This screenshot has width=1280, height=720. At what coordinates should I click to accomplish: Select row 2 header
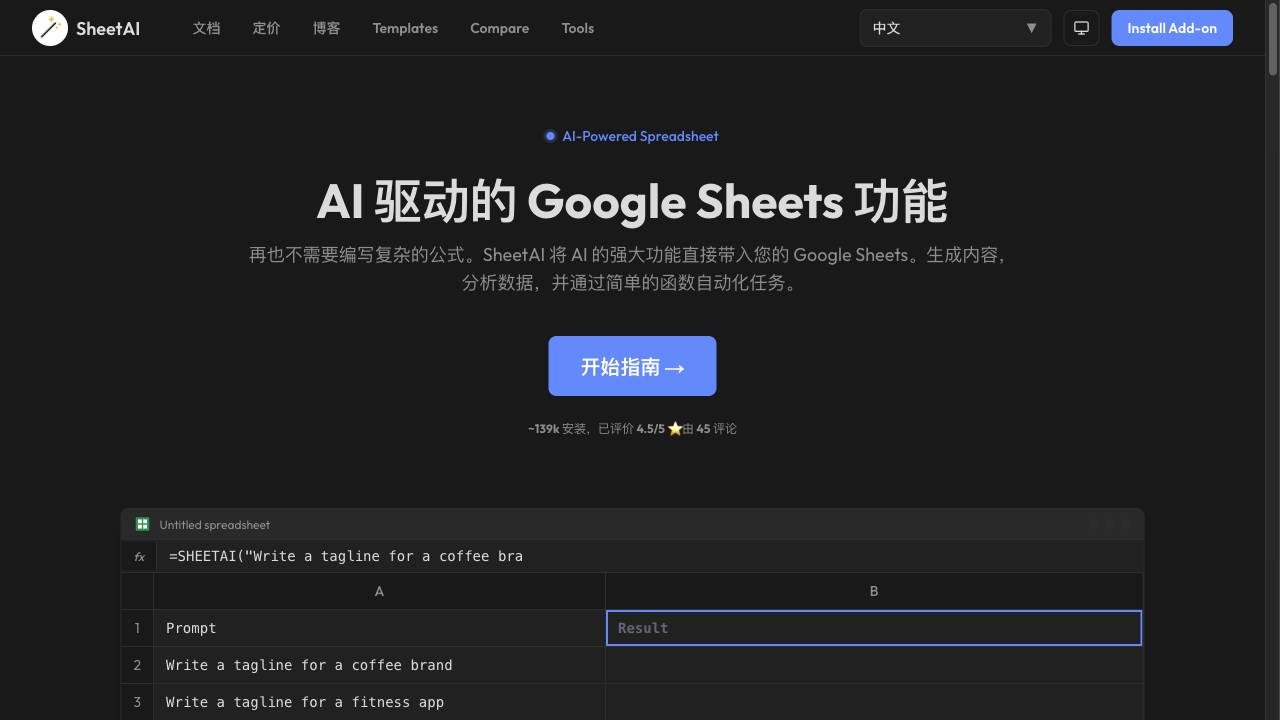click(137, 665)
